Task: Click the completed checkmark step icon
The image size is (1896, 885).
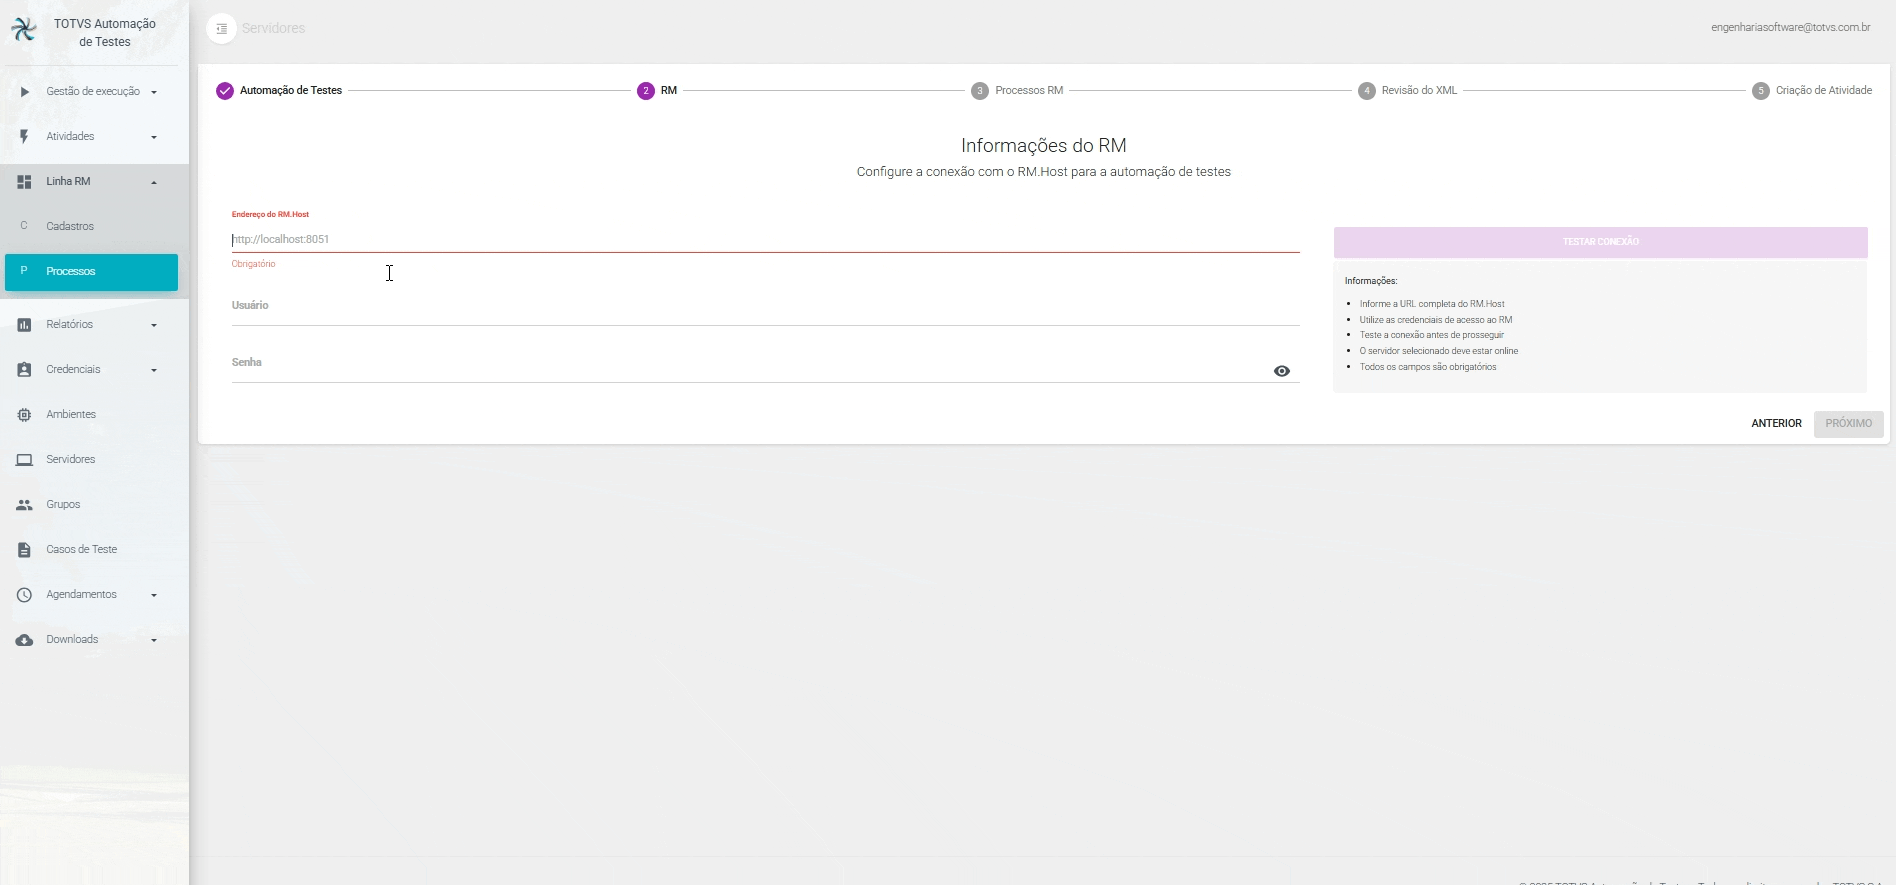Action: [x=225, y=91]
